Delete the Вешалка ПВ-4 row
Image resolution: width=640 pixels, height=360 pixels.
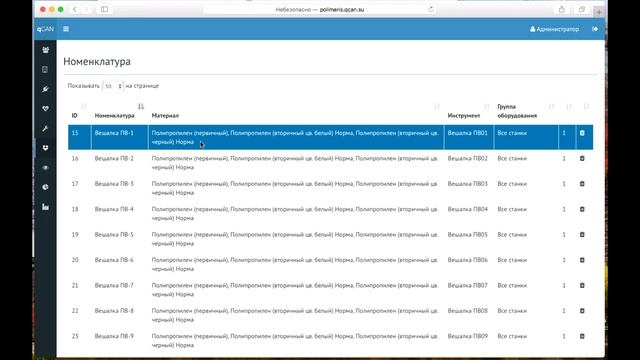tap(582, 209)
